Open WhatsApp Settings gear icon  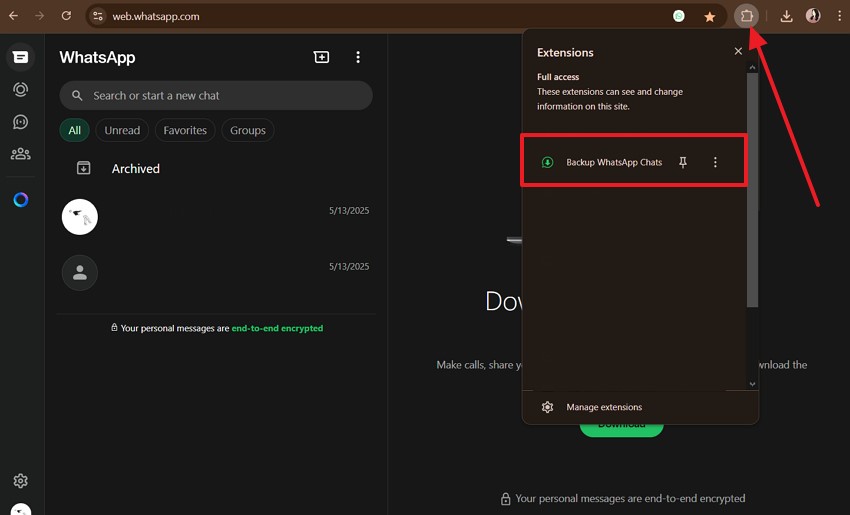click(x=20, y=481)
